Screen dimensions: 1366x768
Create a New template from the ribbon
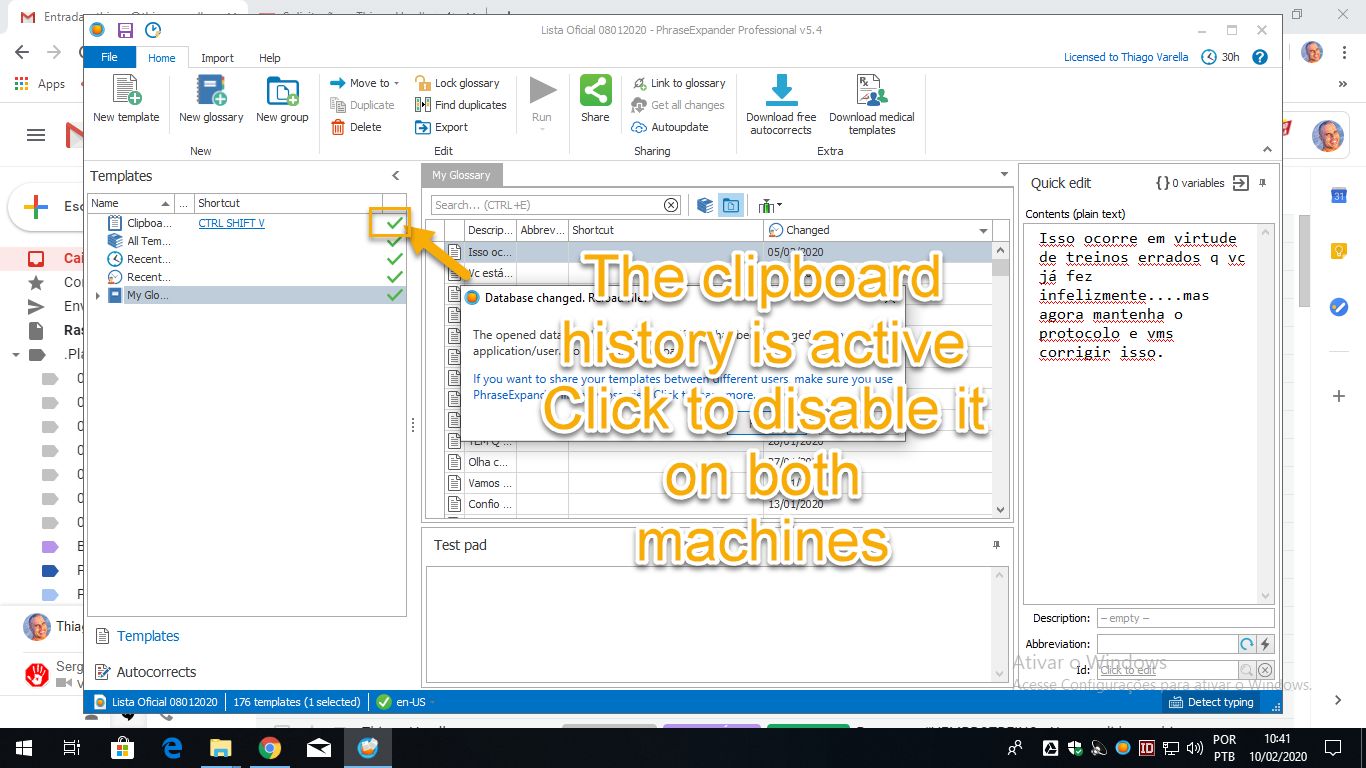126,99
